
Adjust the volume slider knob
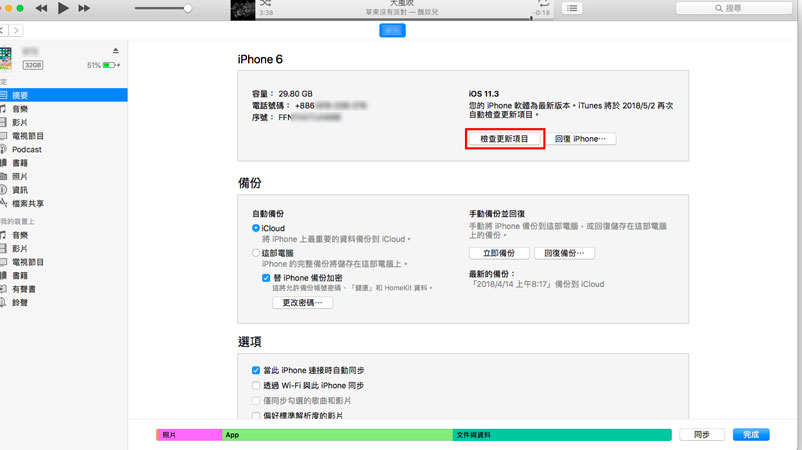point(188,8)
